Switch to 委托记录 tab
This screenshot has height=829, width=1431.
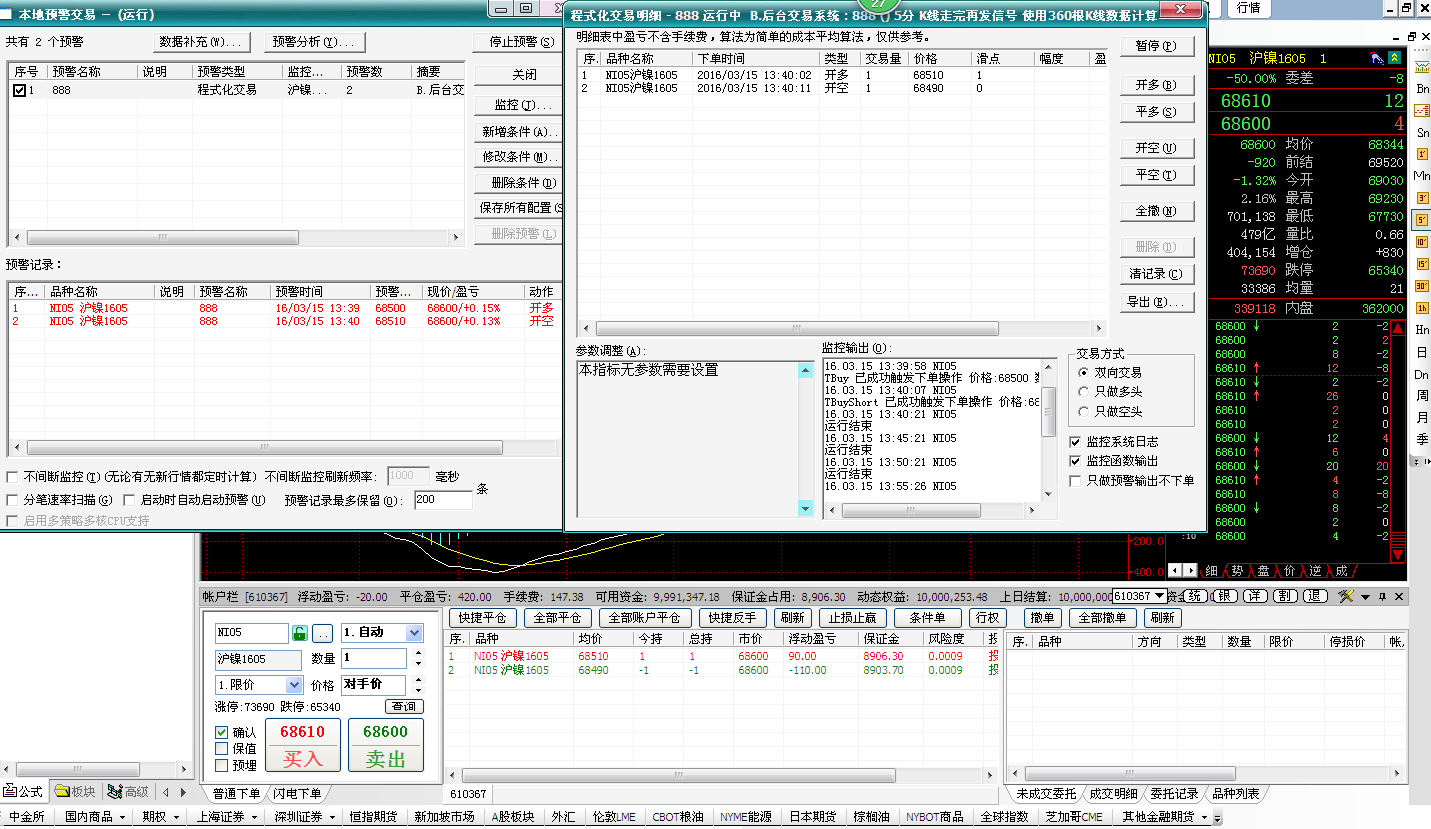(x=1174, y=793)
